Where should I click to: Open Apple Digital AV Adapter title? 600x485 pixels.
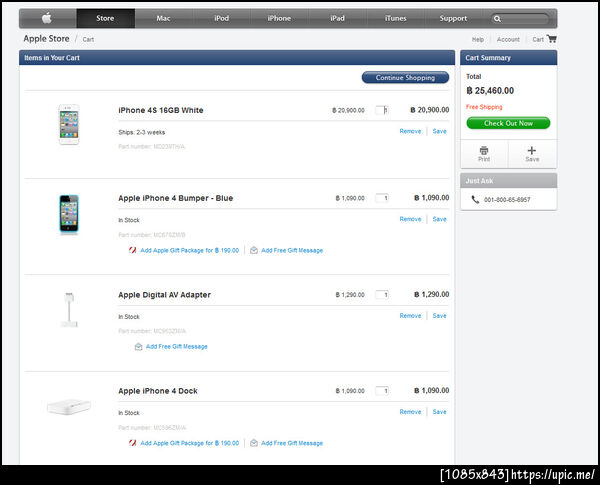pyautogui.click(x=165, y=295)
